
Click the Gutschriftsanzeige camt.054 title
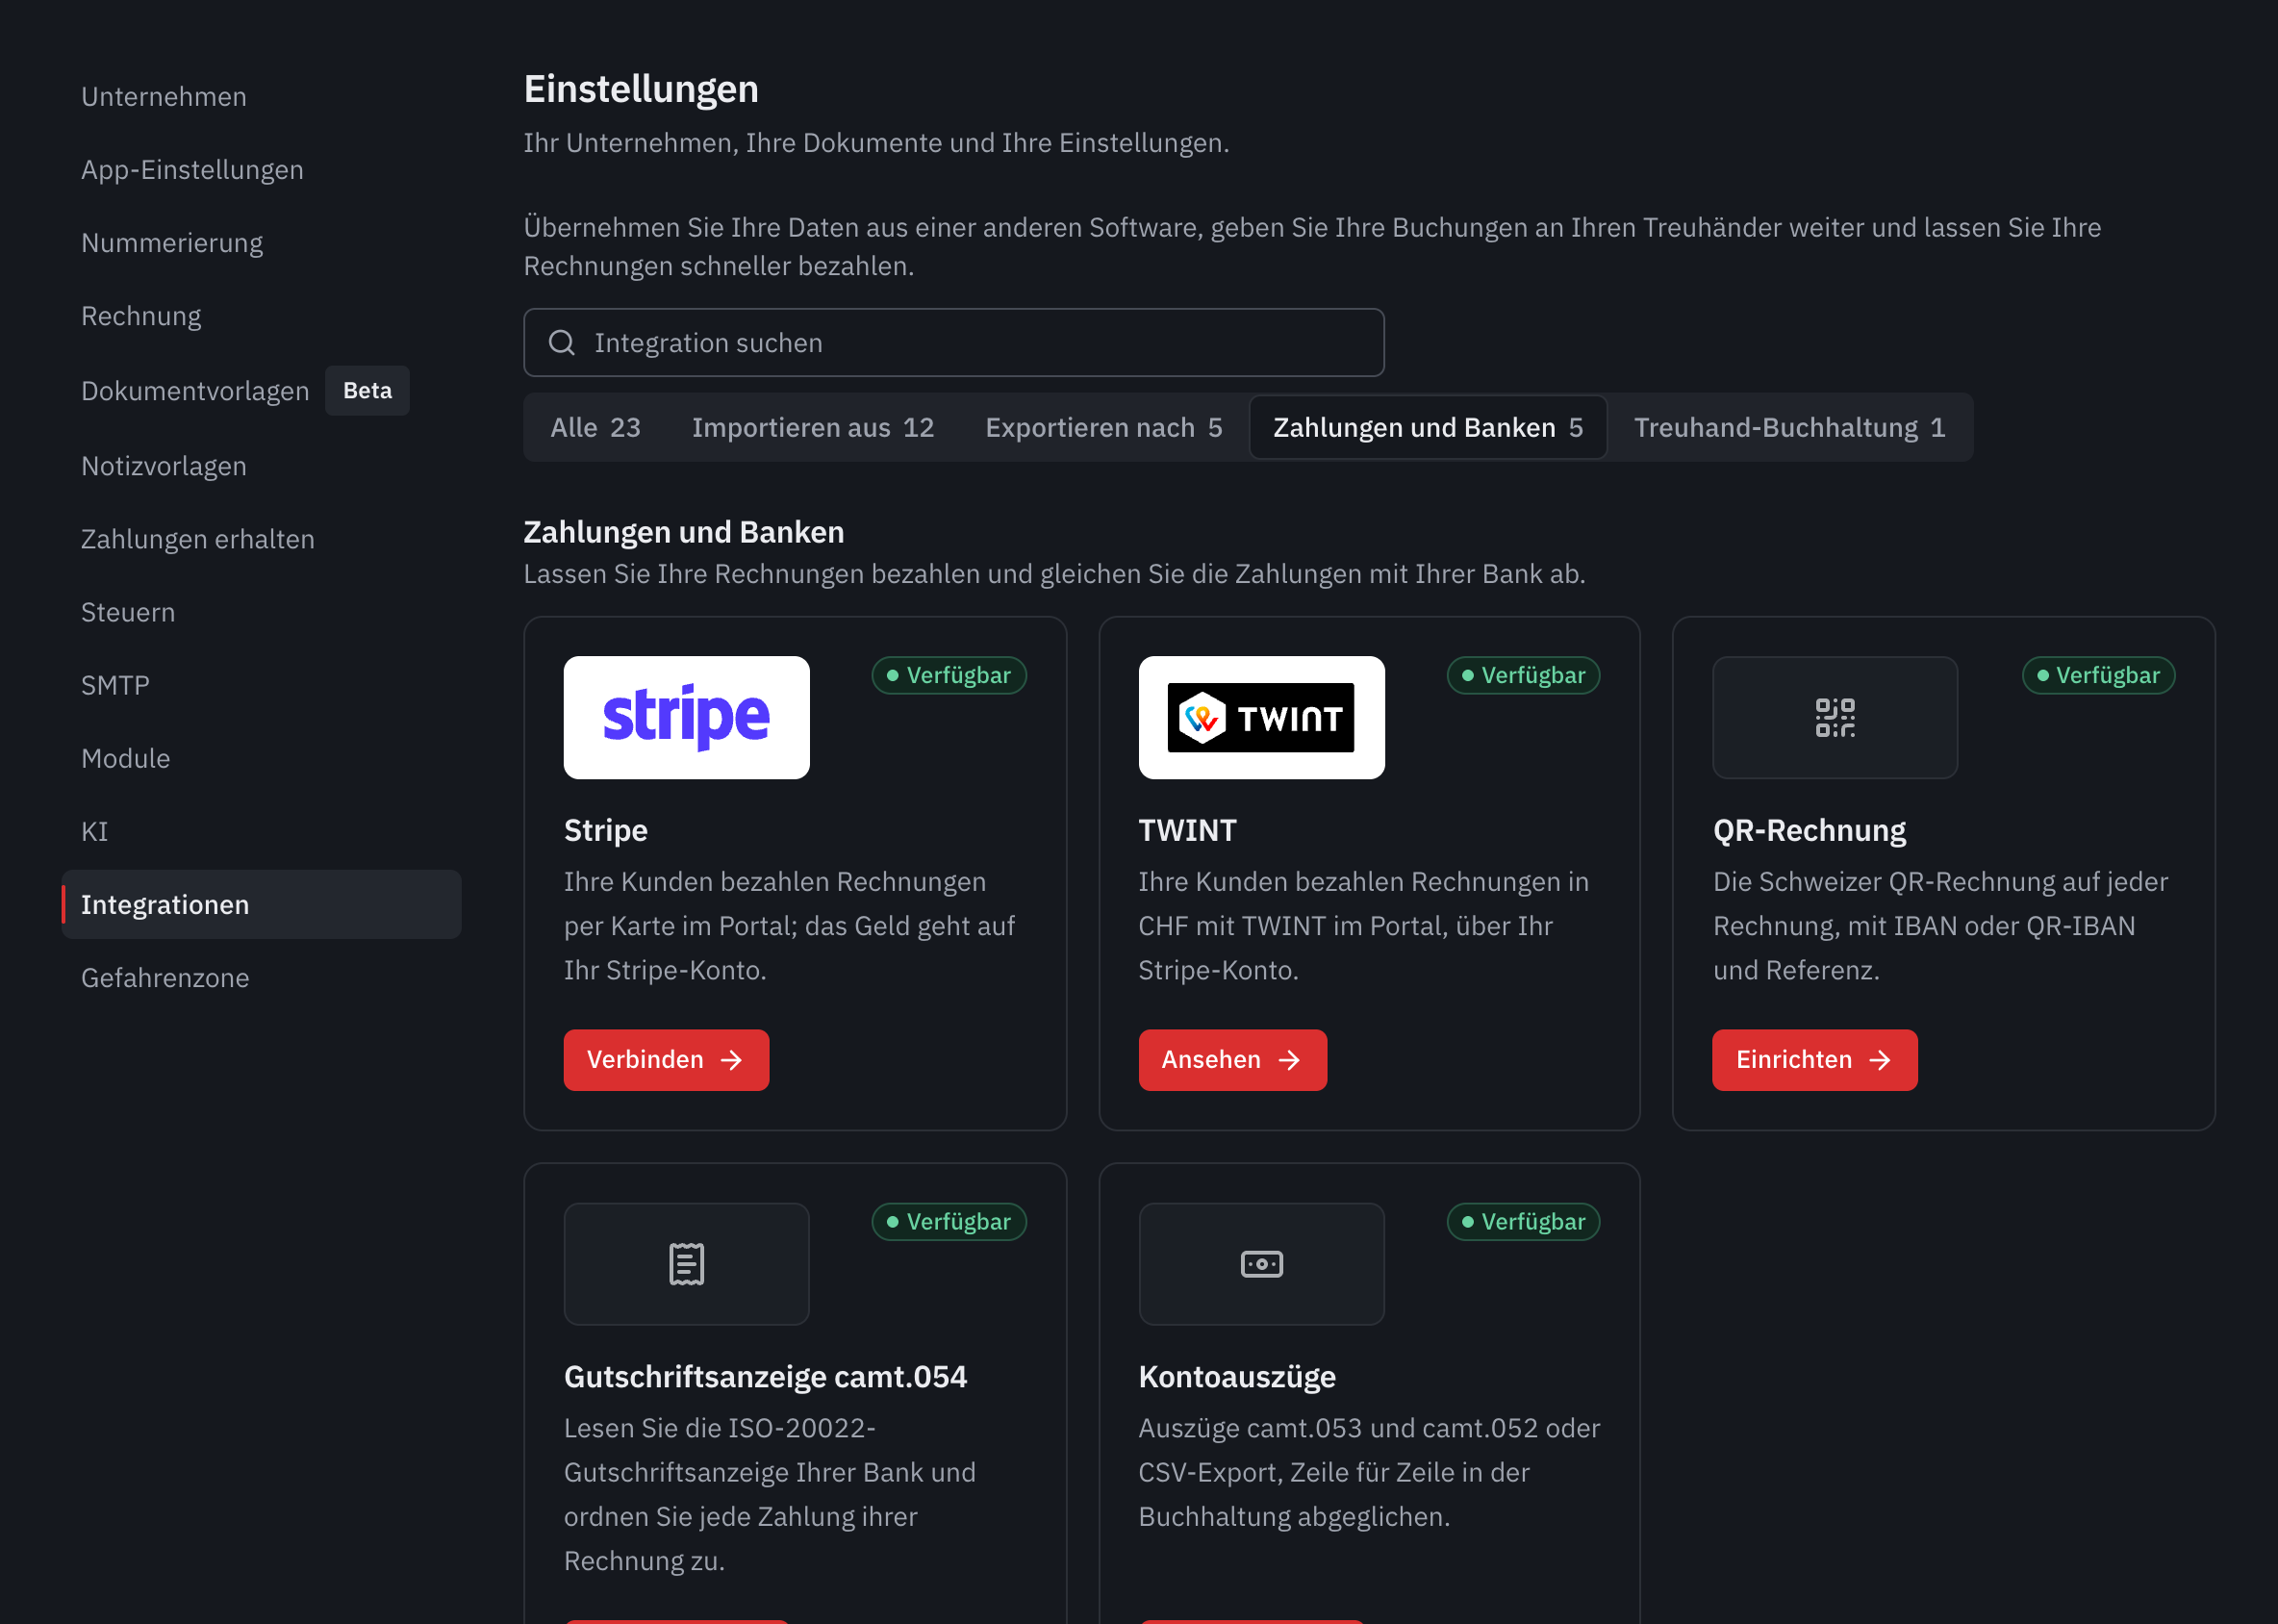pos(765,1376)
